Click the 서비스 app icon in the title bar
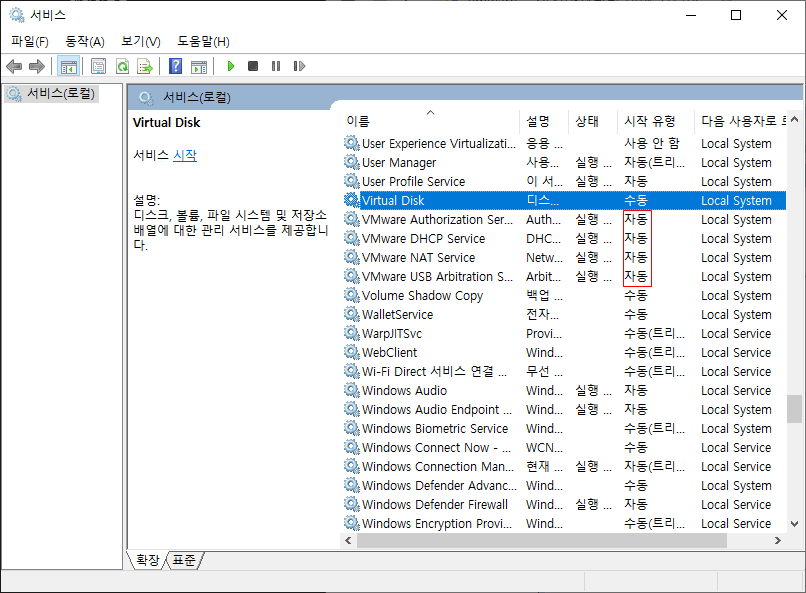 [x=16, y=15]
